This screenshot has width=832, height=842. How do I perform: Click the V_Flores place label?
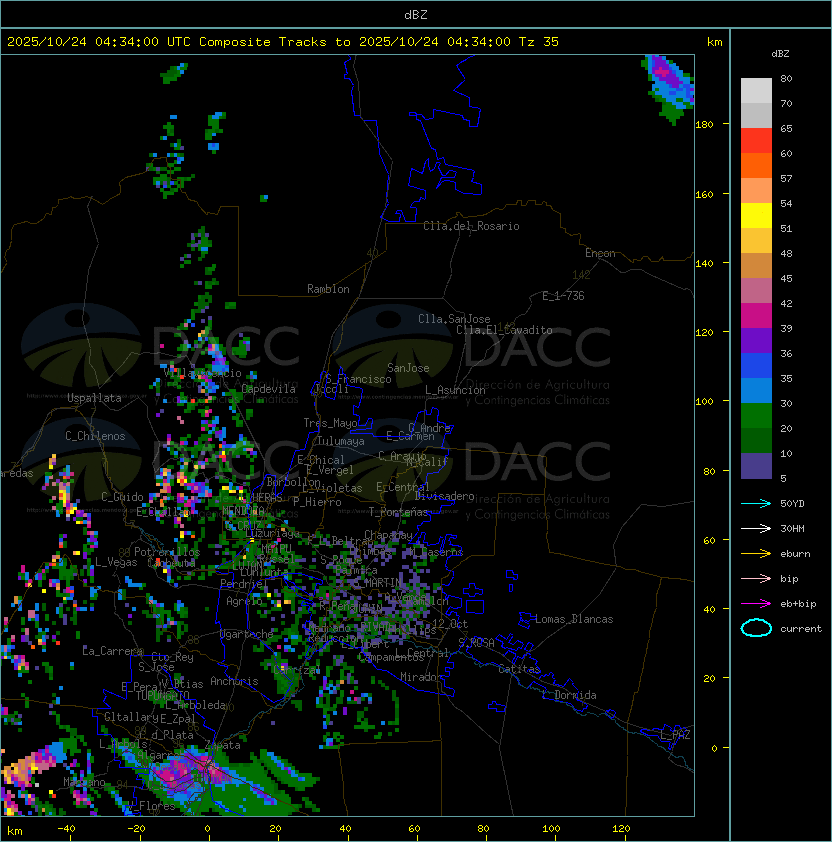149,806
